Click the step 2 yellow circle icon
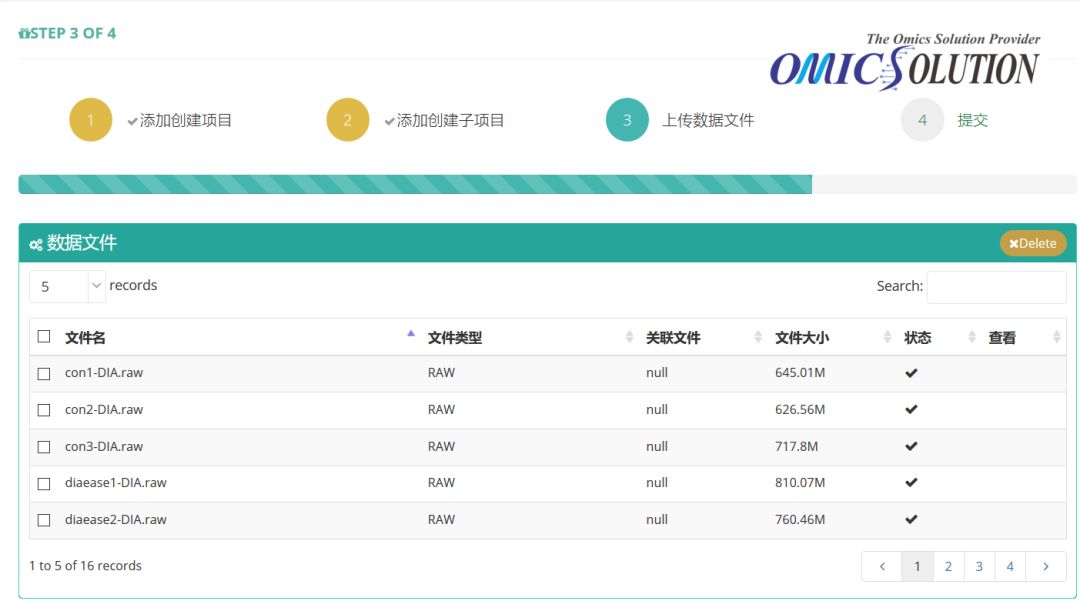 347,120
